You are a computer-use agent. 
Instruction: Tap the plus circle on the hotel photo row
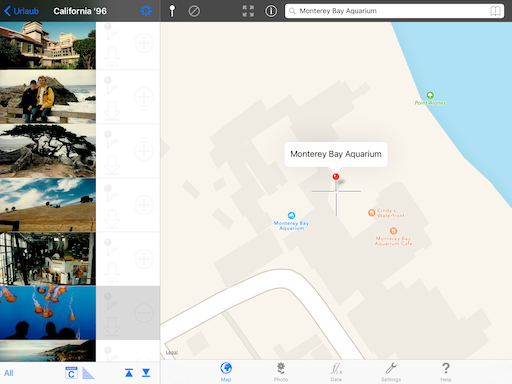[x=144, y=43]
